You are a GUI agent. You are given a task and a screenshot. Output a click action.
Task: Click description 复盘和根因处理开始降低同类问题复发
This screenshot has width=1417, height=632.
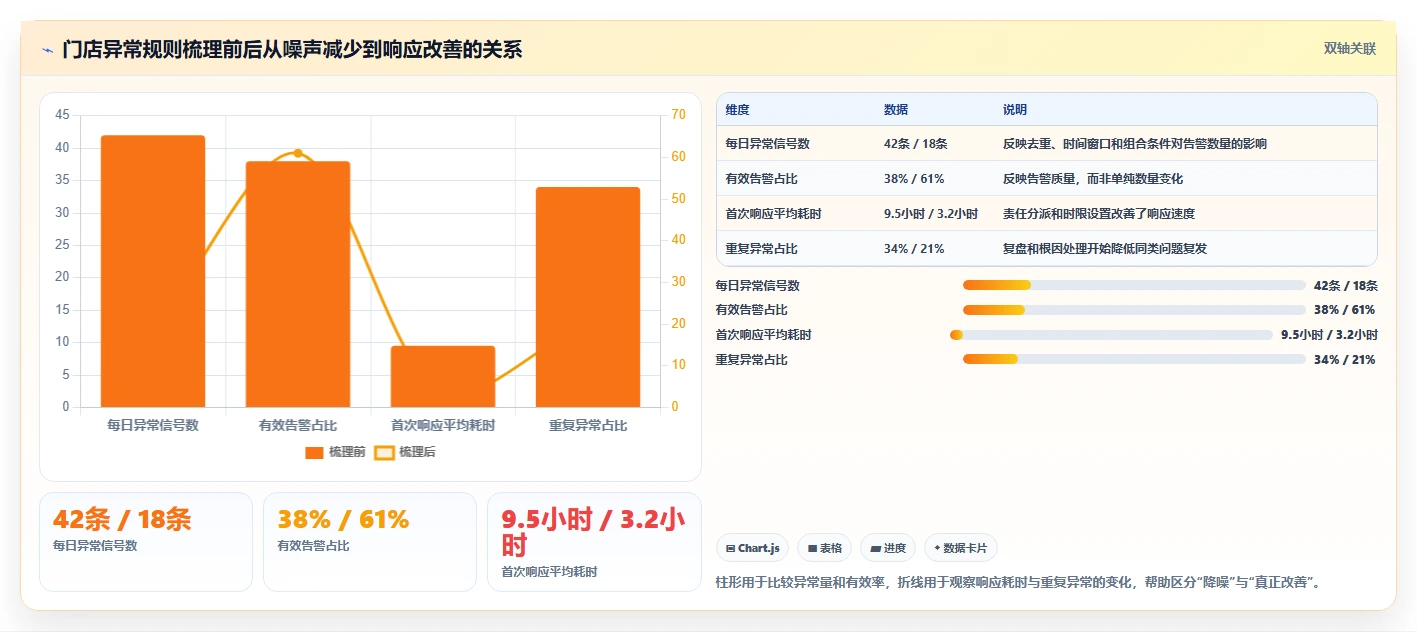point(1105,249)
